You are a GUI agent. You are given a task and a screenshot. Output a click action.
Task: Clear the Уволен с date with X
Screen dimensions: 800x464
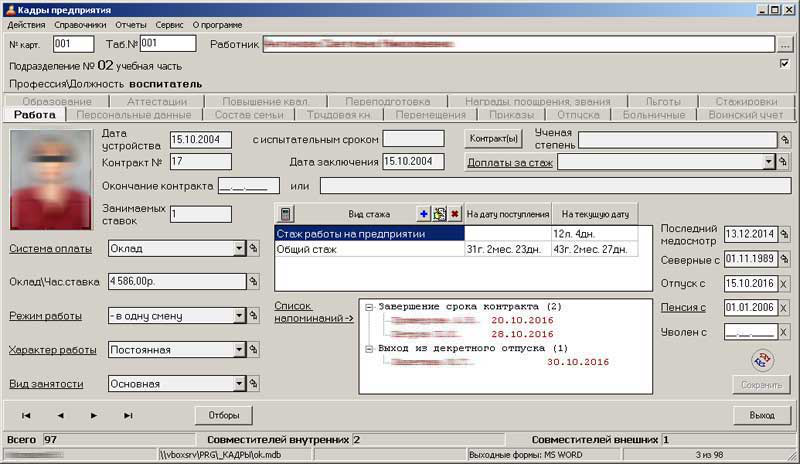coord(784,332)
